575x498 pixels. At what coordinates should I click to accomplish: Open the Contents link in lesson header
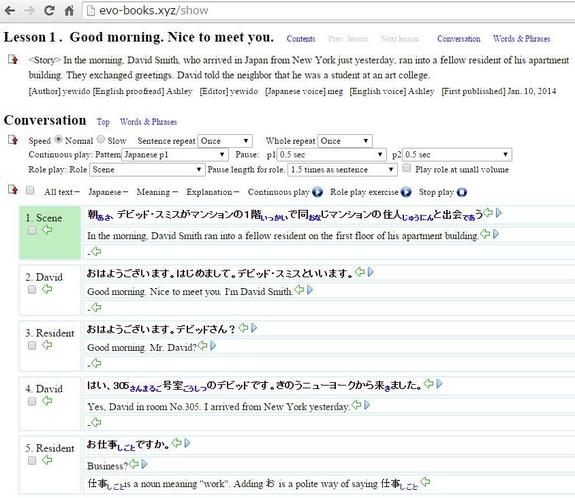click(301, 39)
